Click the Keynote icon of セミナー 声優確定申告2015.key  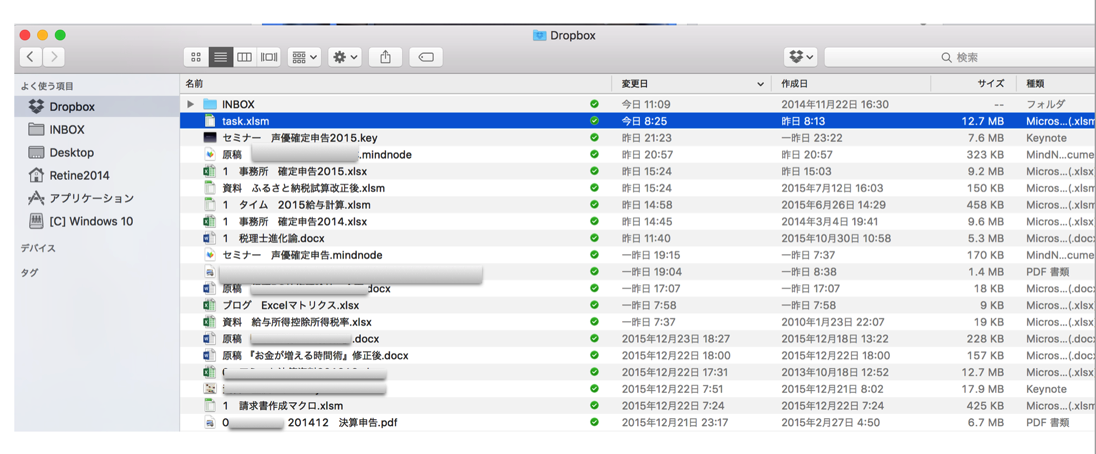210,138
